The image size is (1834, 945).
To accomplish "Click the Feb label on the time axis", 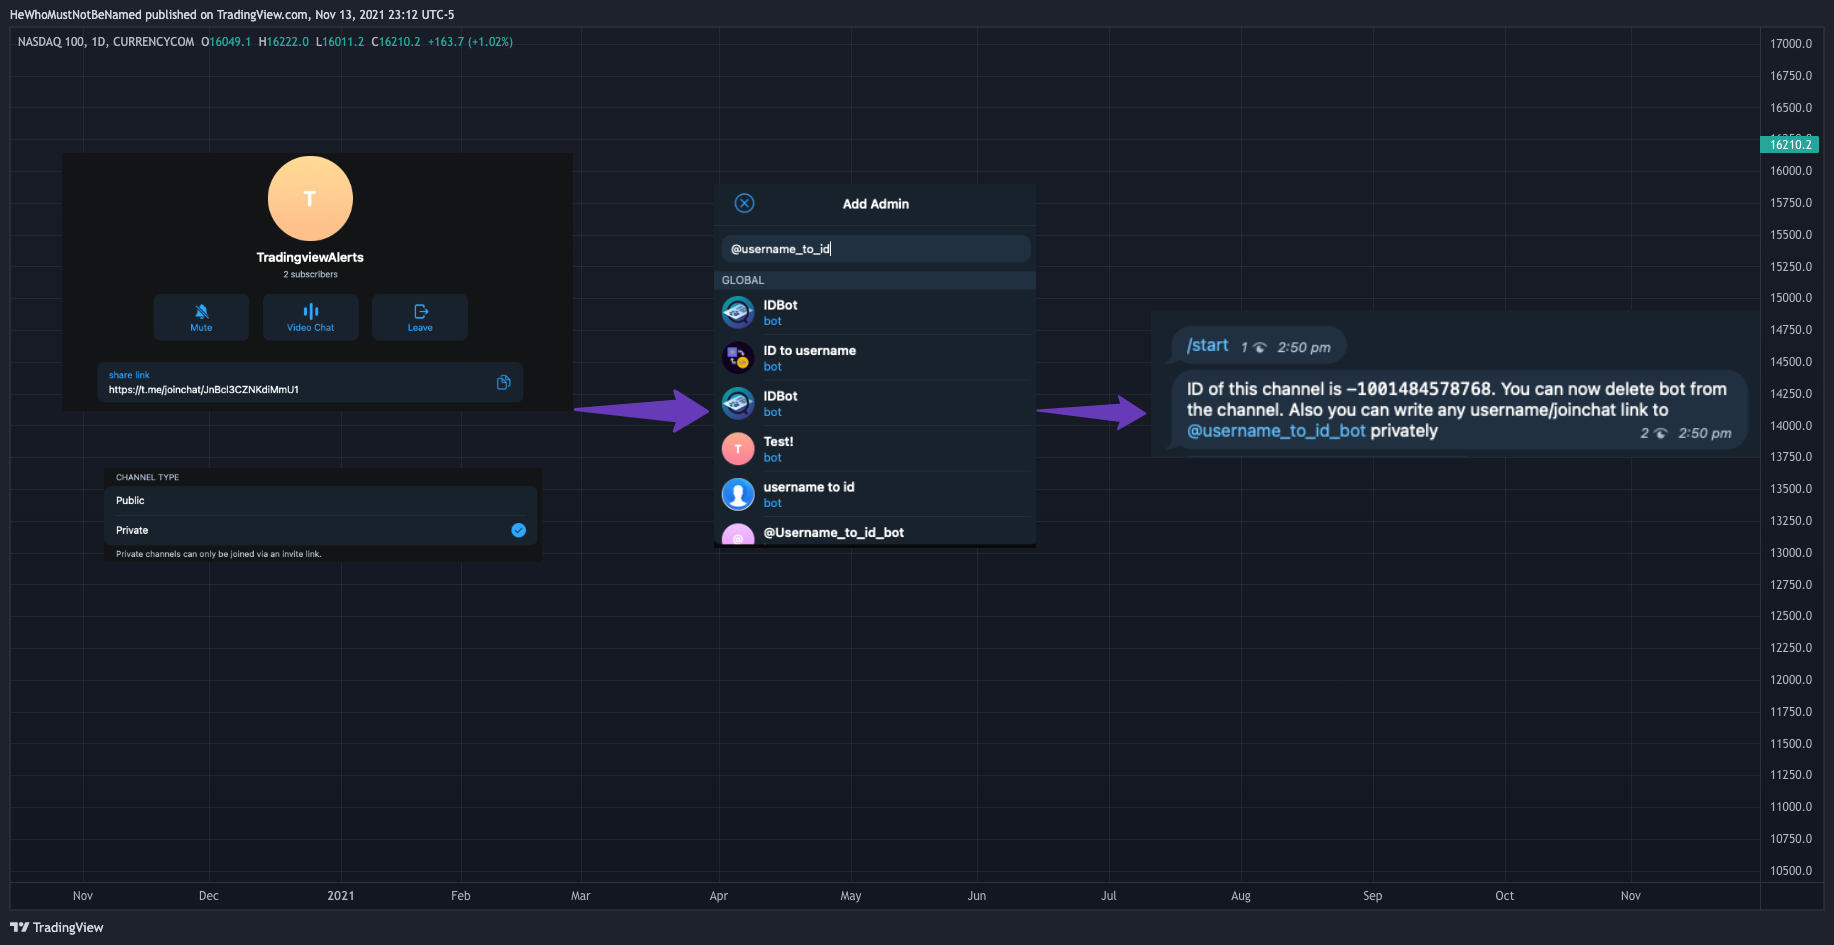I will pyautogui.click(x=461, y=896).
